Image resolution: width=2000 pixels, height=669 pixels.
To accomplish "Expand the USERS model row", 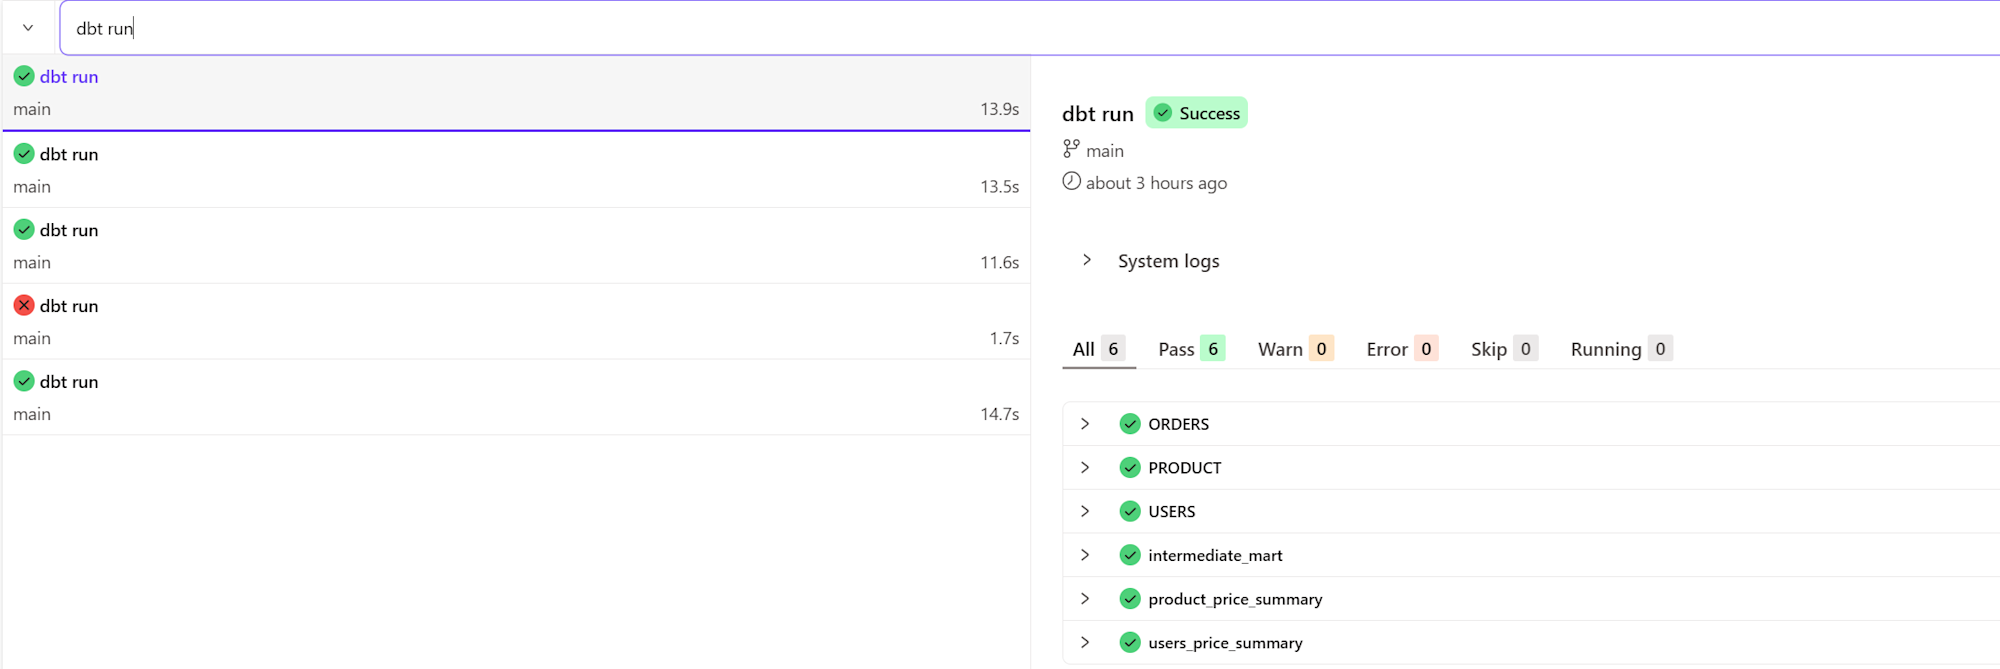I will 1085,512.
